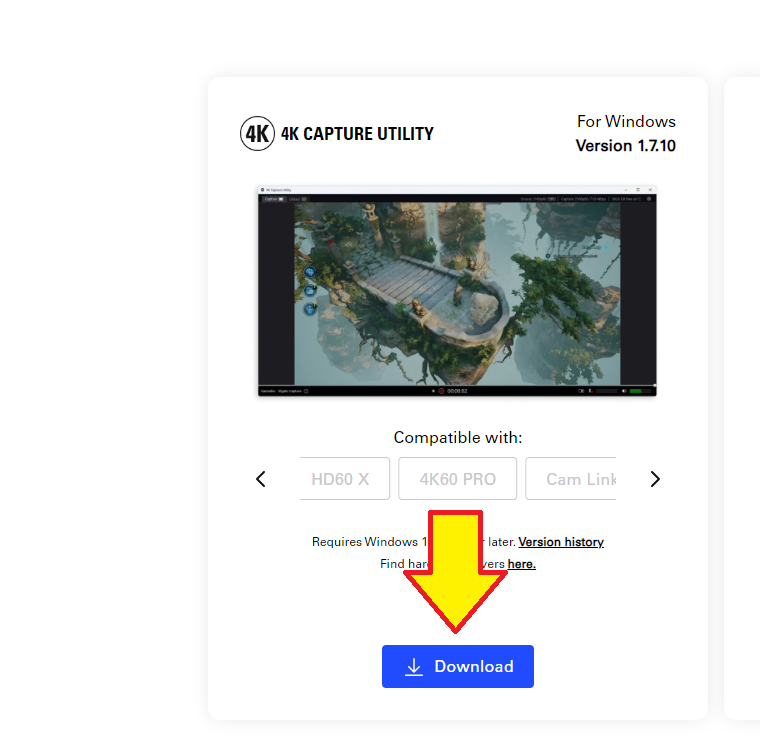Click the 4K circular logo icon
Viewport: 760px width, 756px height.
[x=257, y=133]
